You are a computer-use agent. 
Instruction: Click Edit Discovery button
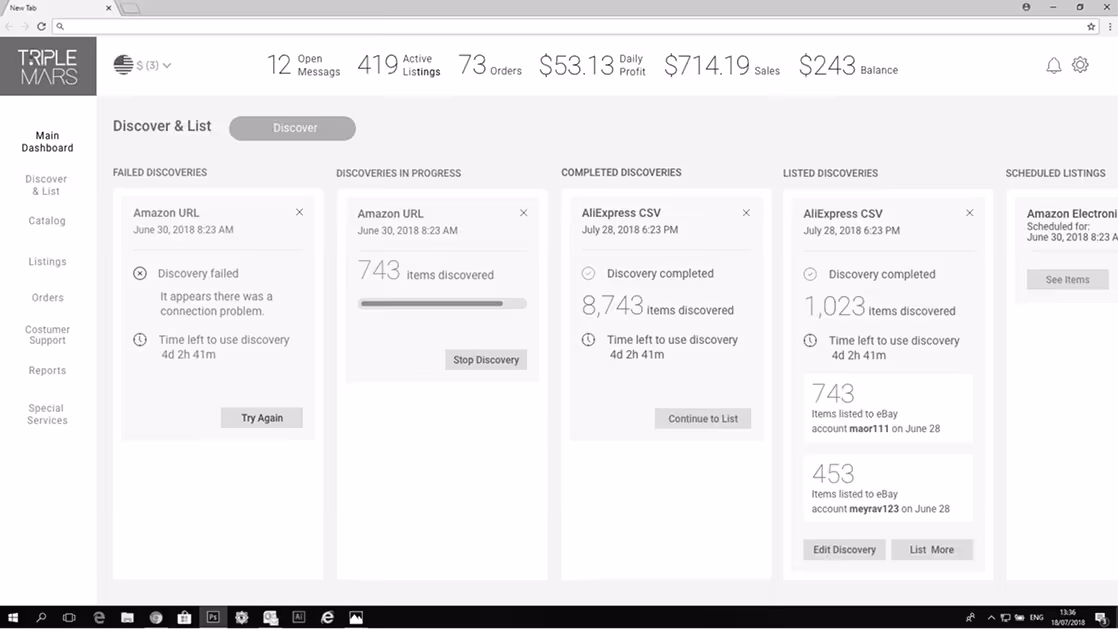coord(844,550)
